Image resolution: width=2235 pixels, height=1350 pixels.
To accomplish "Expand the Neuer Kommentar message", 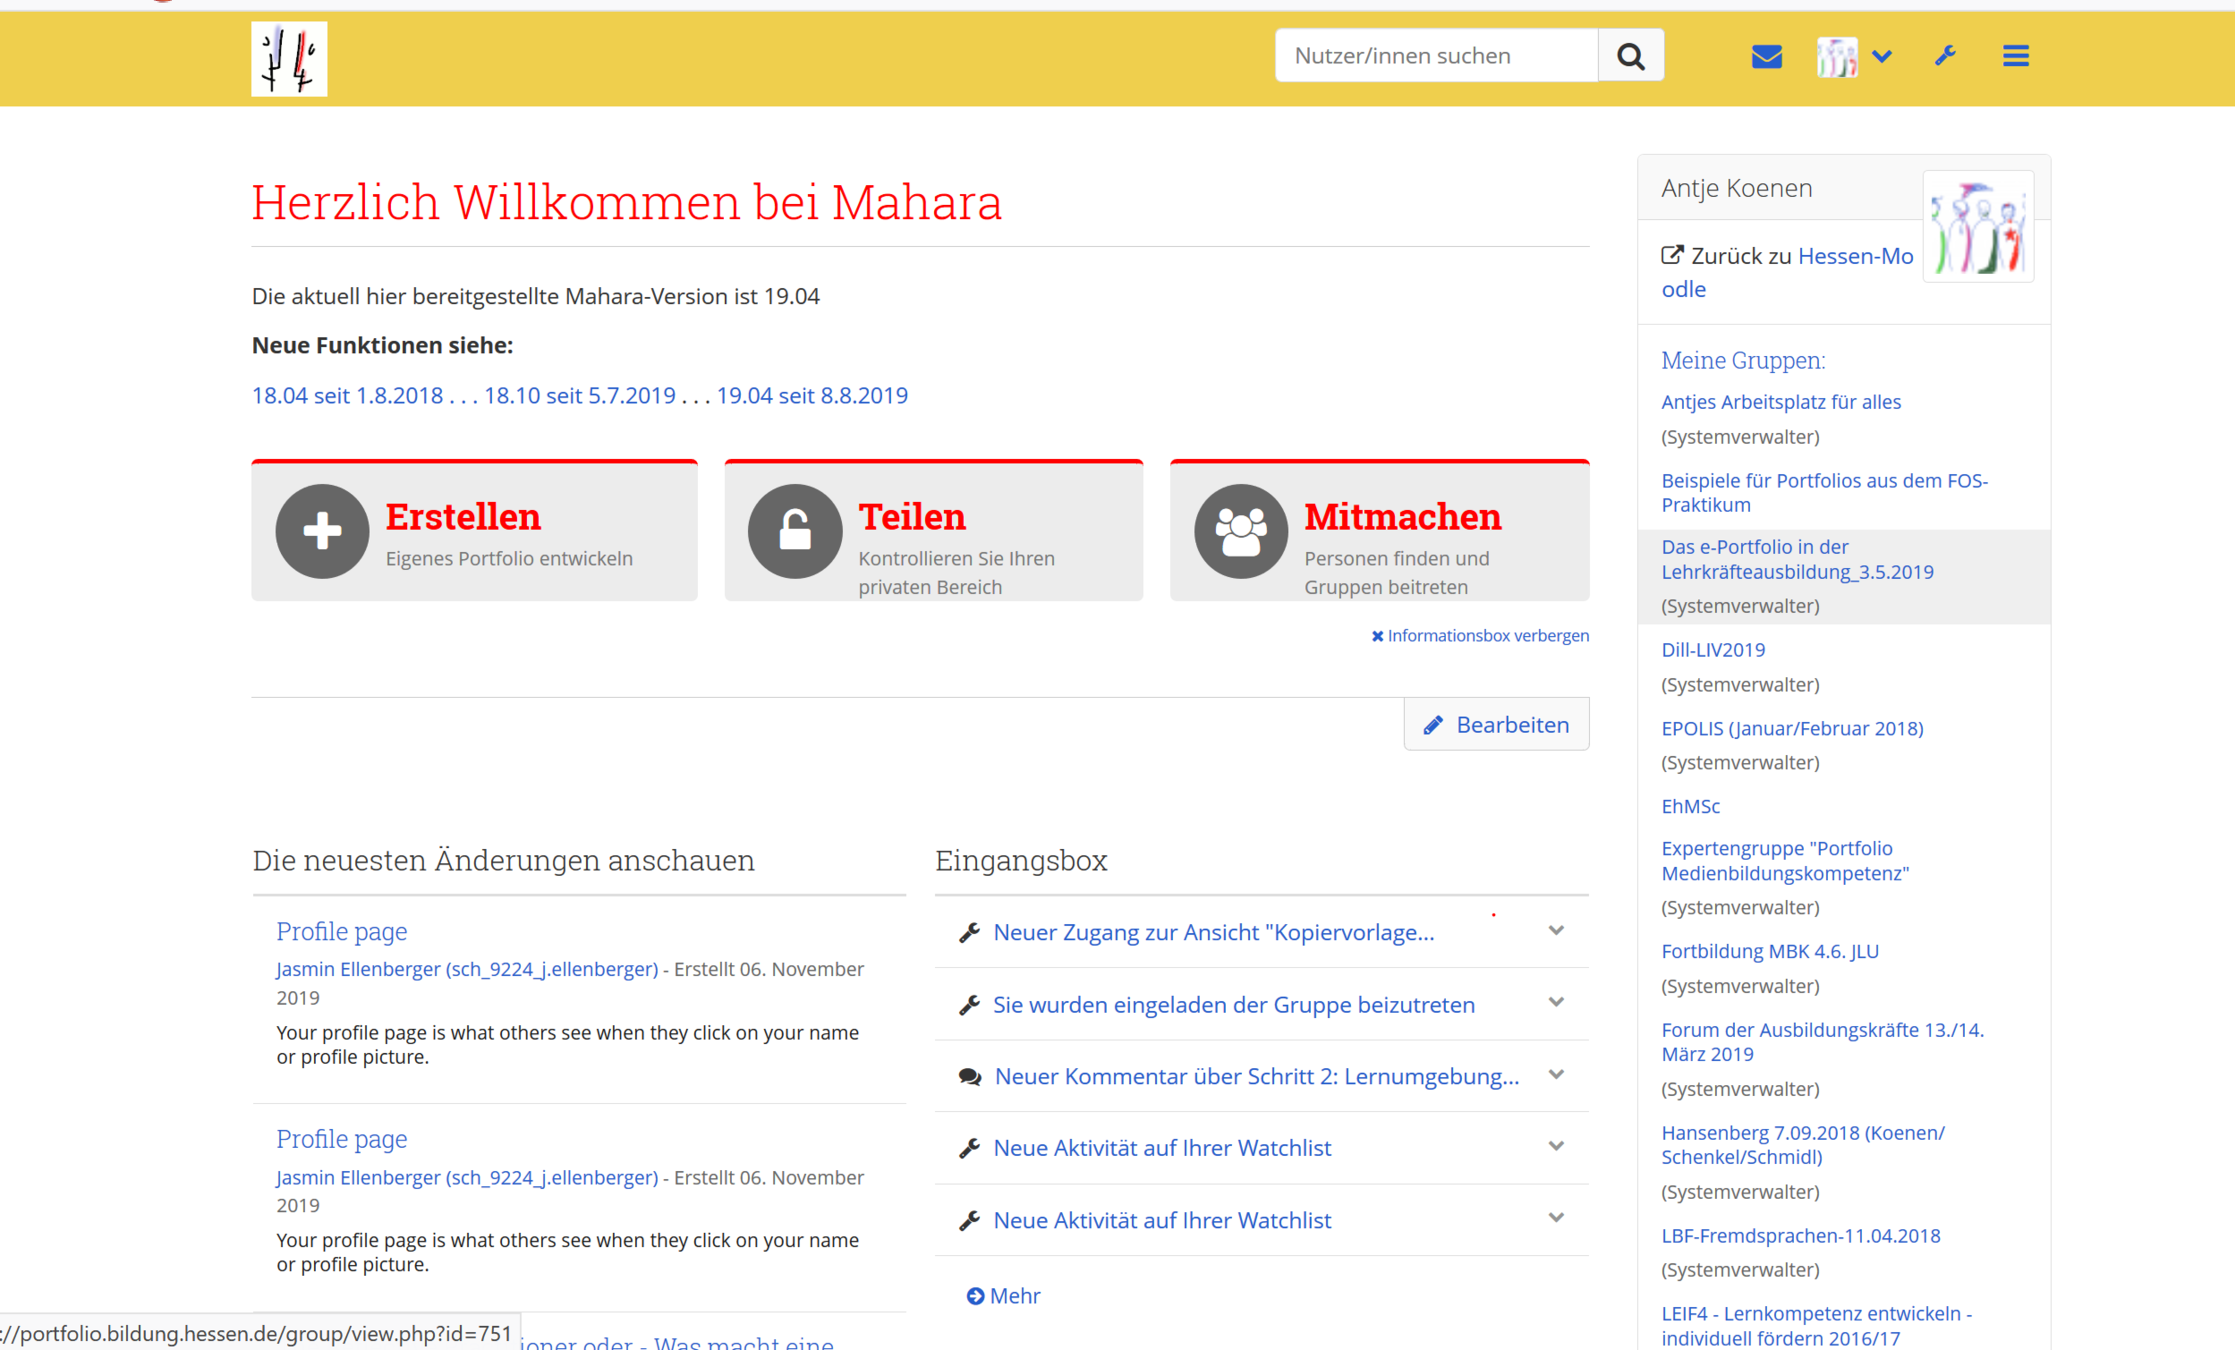I will pos(1556,1075).
